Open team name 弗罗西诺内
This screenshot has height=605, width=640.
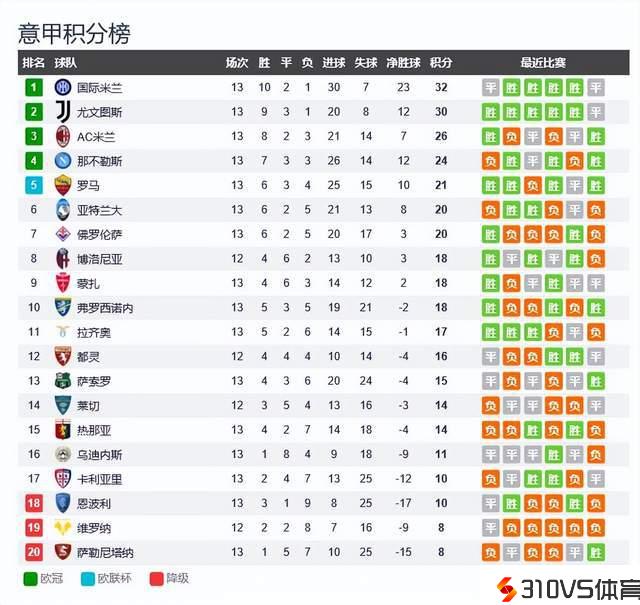105,307
